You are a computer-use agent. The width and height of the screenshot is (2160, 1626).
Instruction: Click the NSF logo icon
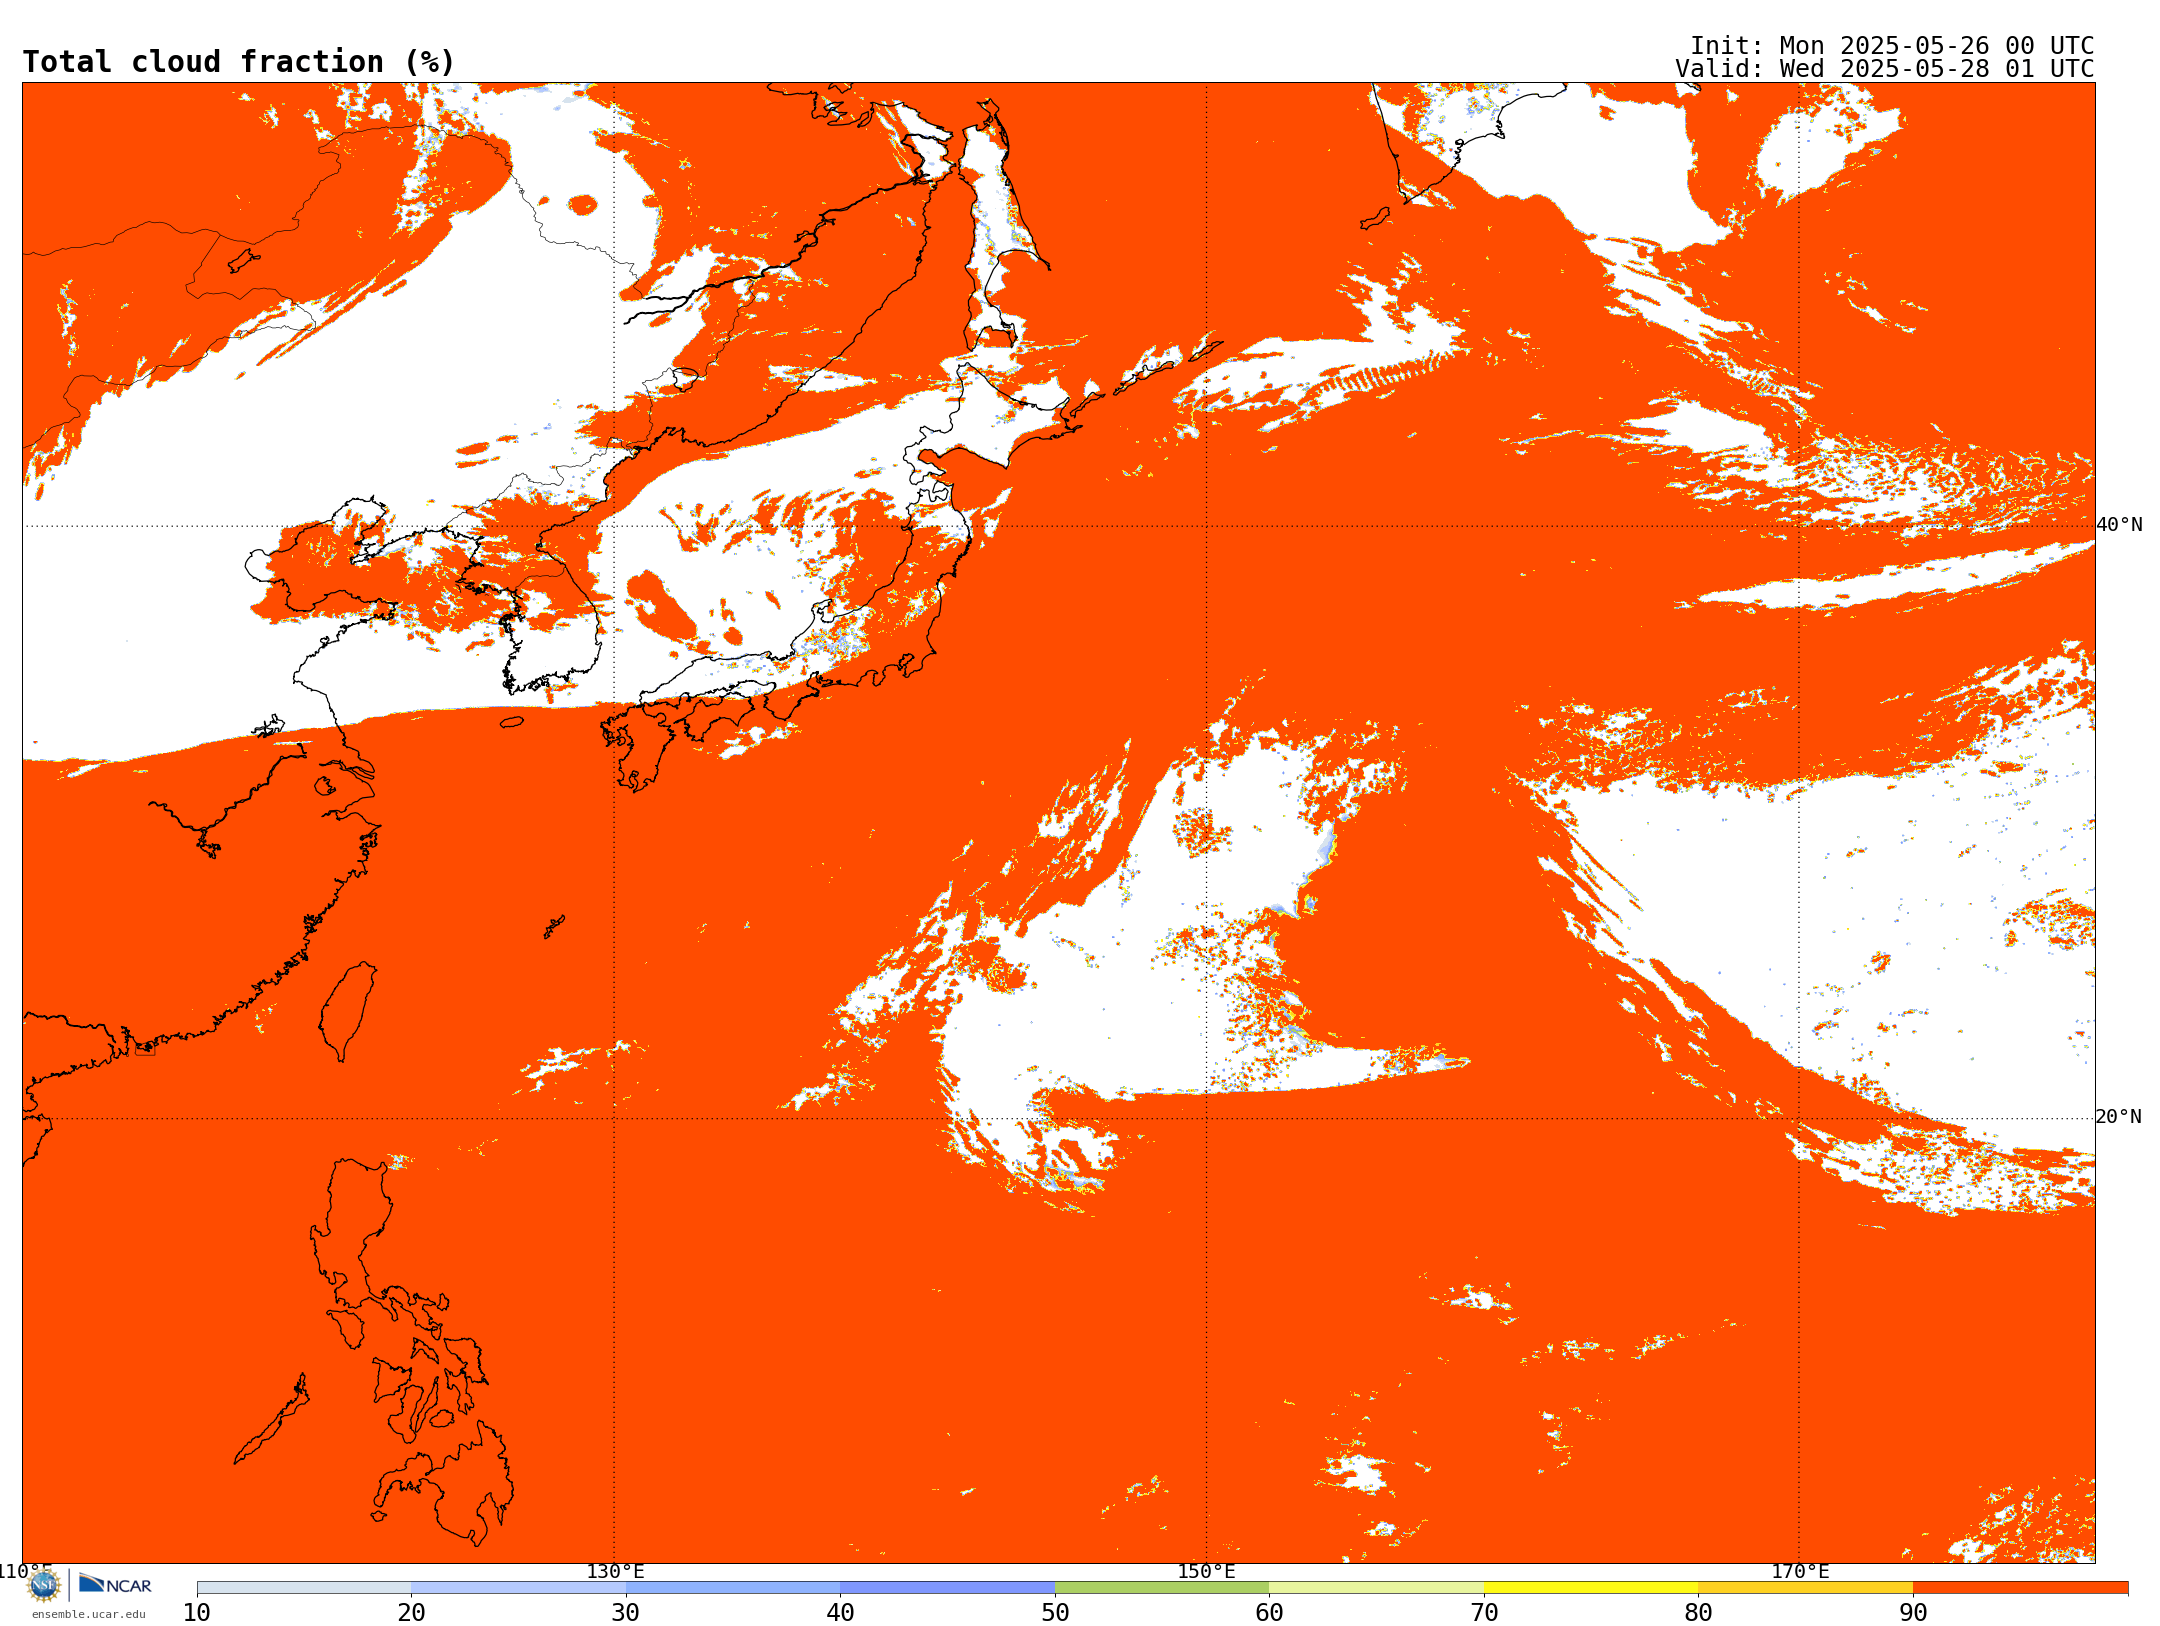pos(43,1585)
